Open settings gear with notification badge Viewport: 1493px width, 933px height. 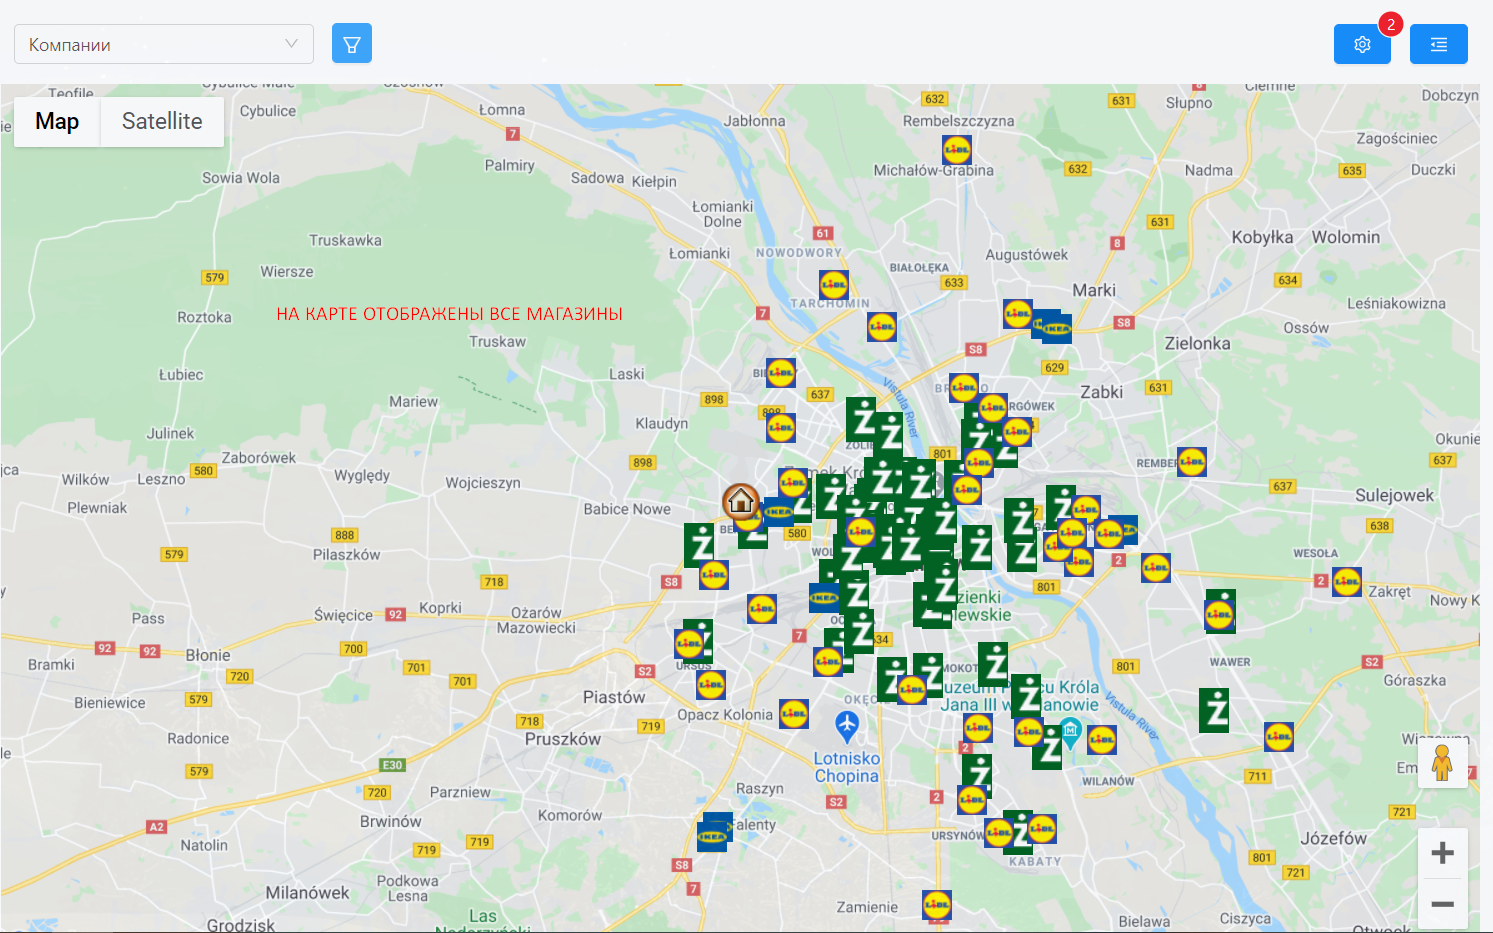point(1362,44)
